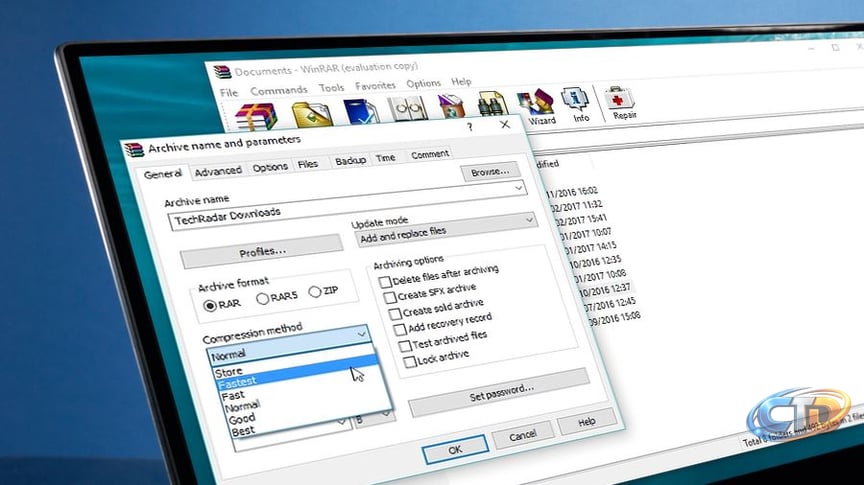
Task: Click the question mark help icon in dialog
Action: 469,127
